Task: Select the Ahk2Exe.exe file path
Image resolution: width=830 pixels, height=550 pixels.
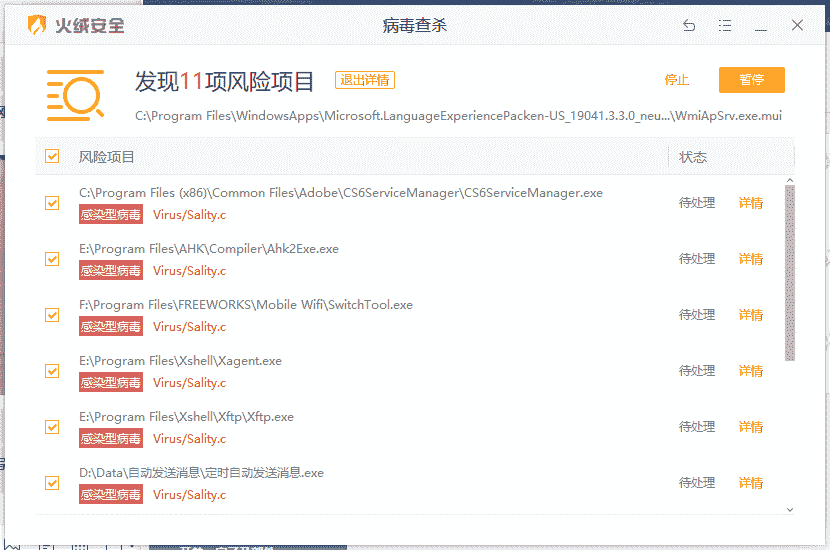Action: pos(209,249)
